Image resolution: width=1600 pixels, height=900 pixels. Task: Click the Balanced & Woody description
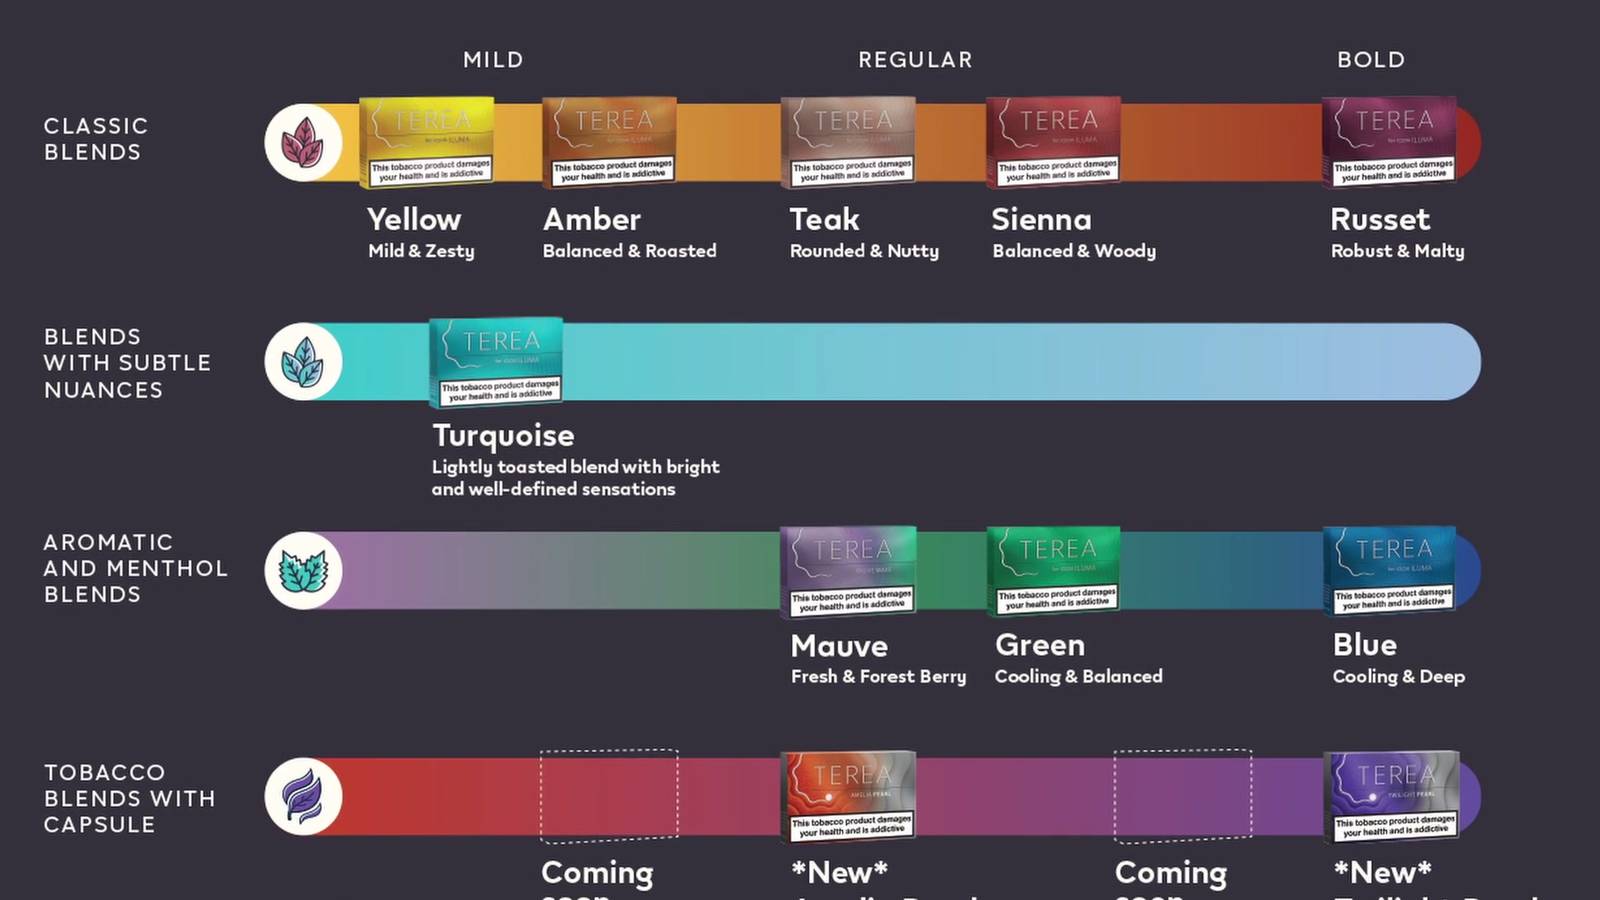(x=1074, y=251)
